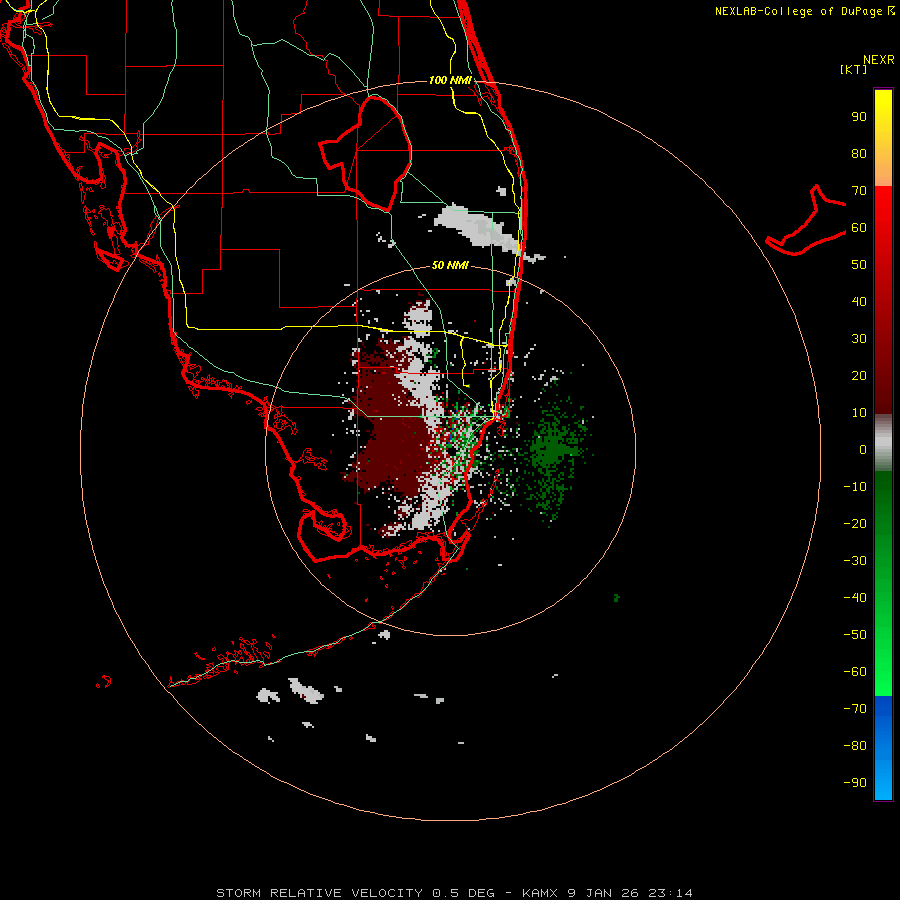The height and width of the screenshot is (900, 900).
Task: Click the -20 value on velocity scale
Action: [x=855, y=524]
